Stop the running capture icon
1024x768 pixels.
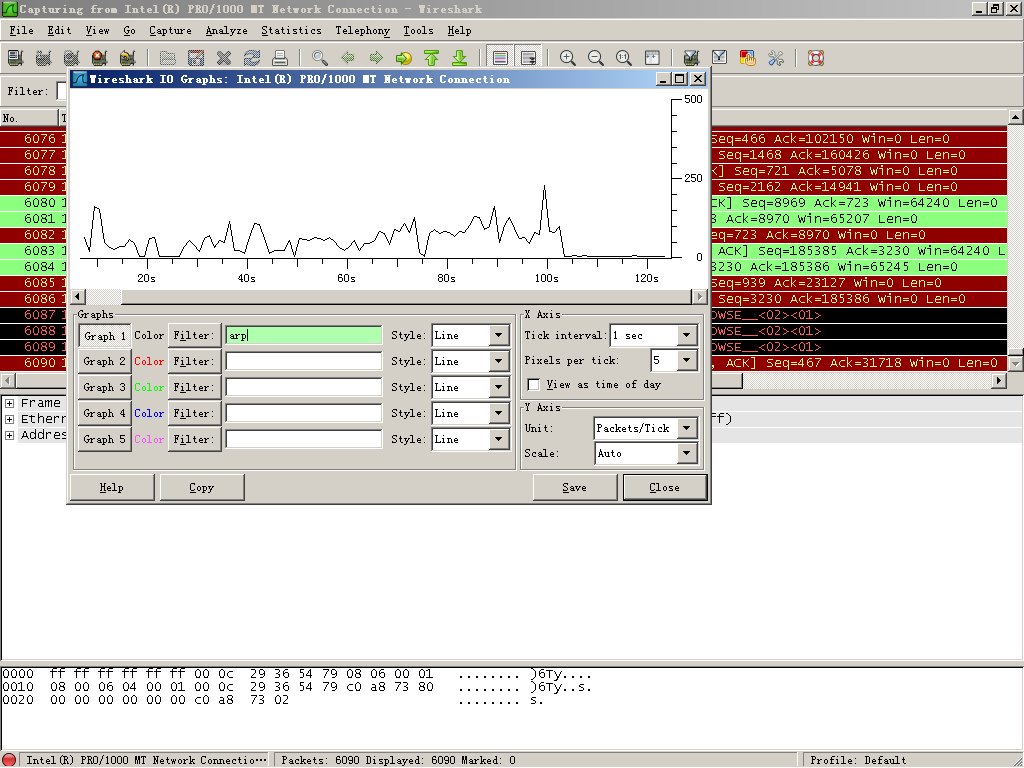[x=100, y=58]
